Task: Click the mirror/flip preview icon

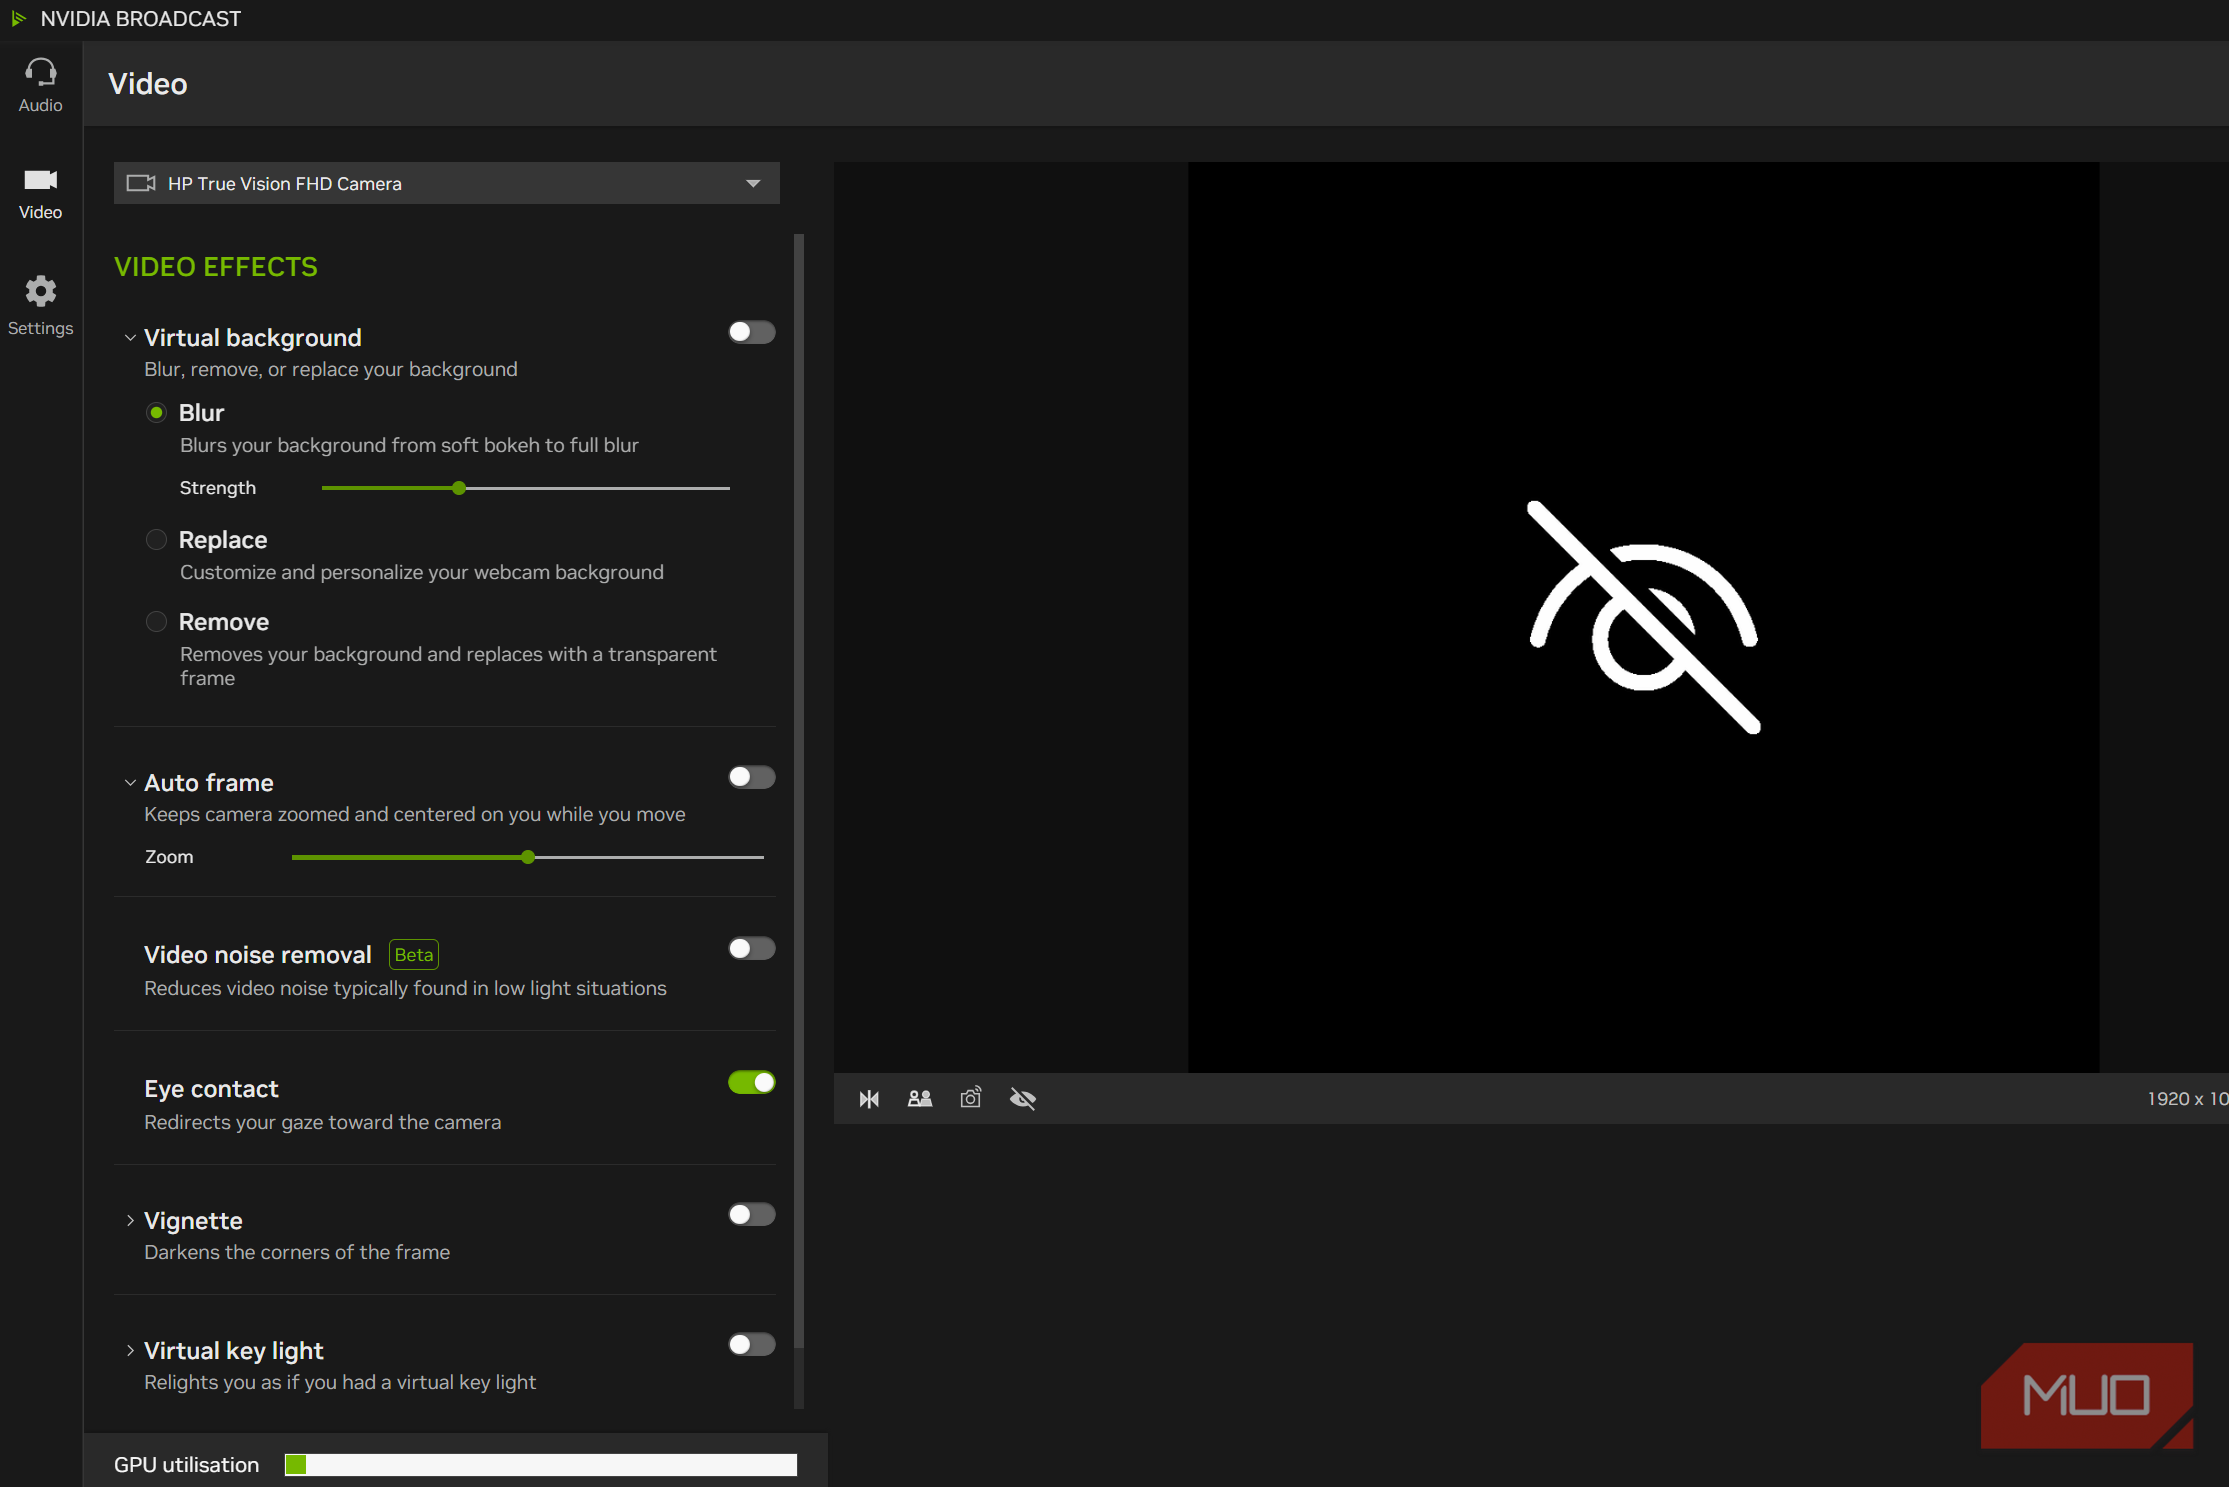Action: 869,1099
